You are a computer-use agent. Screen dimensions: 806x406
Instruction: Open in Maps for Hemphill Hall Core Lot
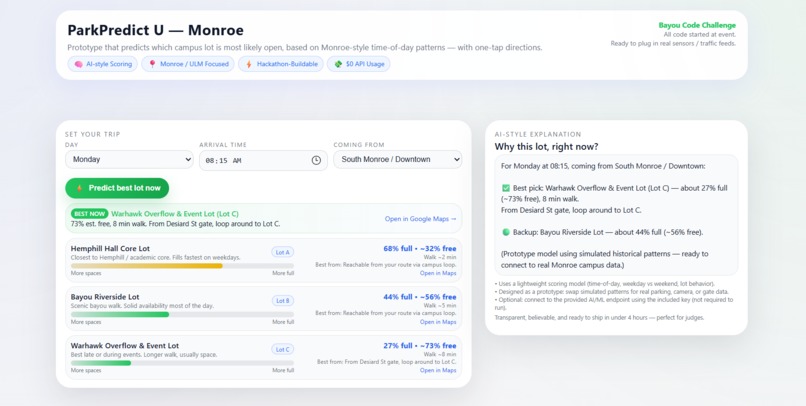438,273
